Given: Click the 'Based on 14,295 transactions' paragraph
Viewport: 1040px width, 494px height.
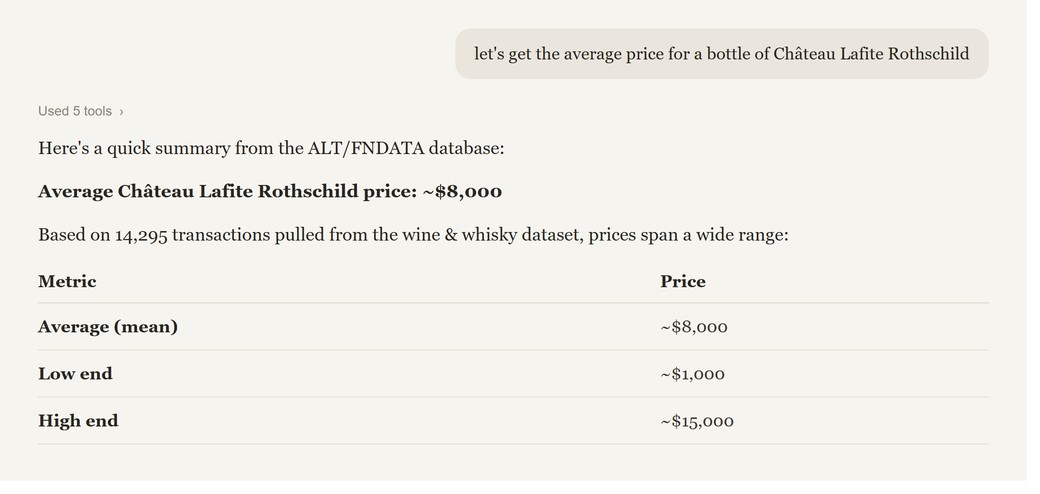Looking at the screenshot, I should point(413,235).
